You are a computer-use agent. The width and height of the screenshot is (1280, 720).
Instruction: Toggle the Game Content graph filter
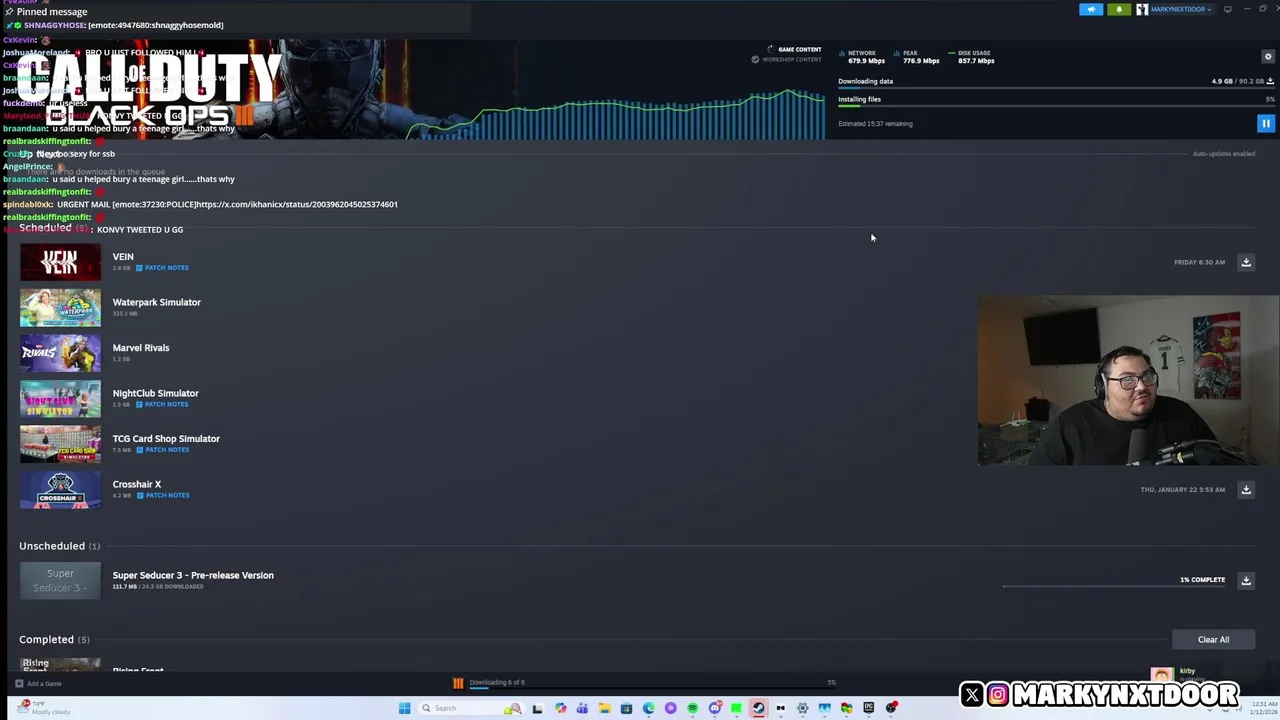click(x=794, y=49)
